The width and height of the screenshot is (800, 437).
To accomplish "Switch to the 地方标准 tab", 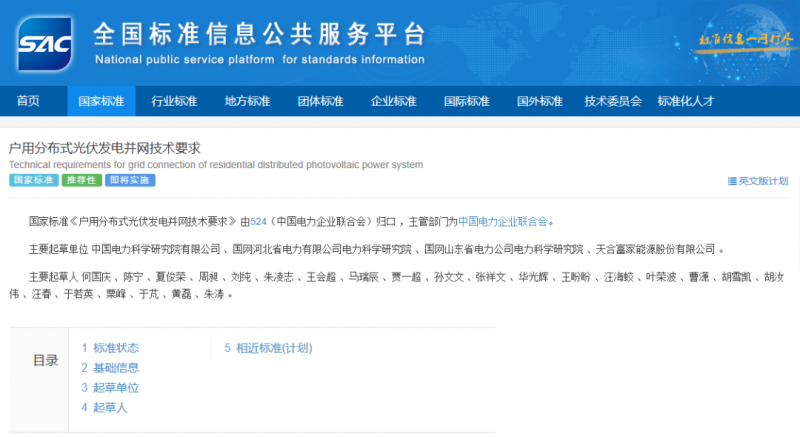I will coord(247,101).
